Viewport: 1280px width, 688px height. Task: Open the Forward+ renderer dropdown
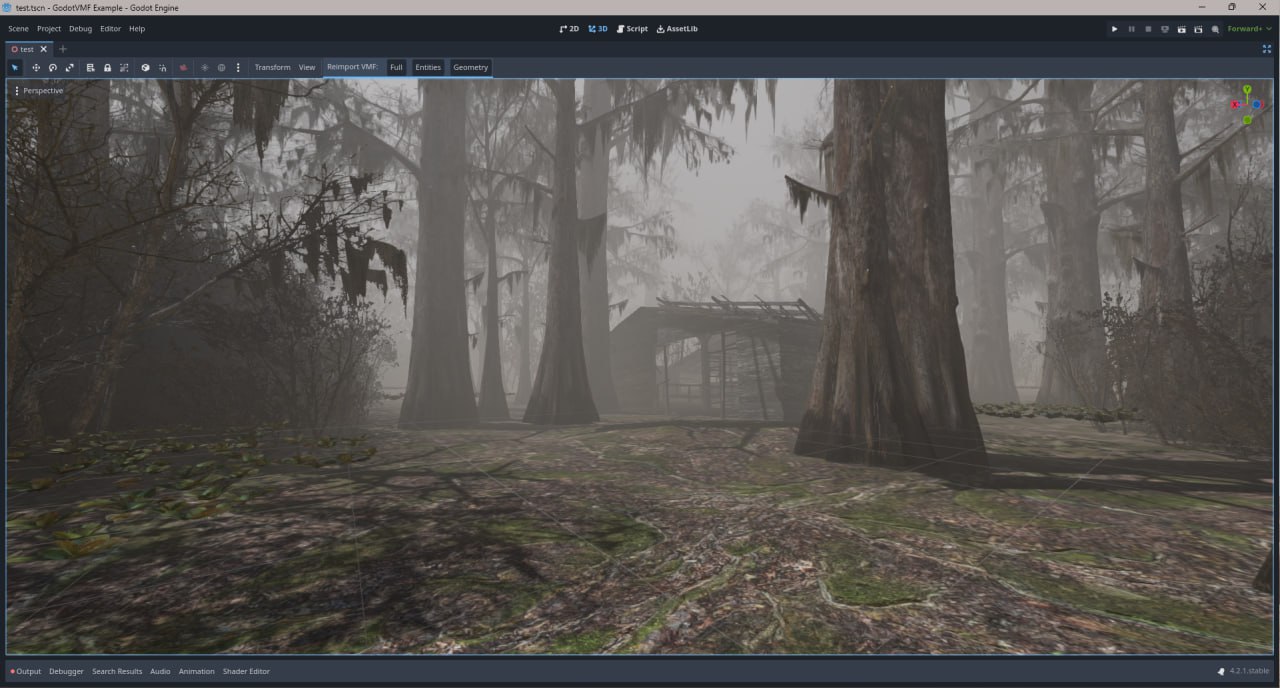pos(1250,29)
